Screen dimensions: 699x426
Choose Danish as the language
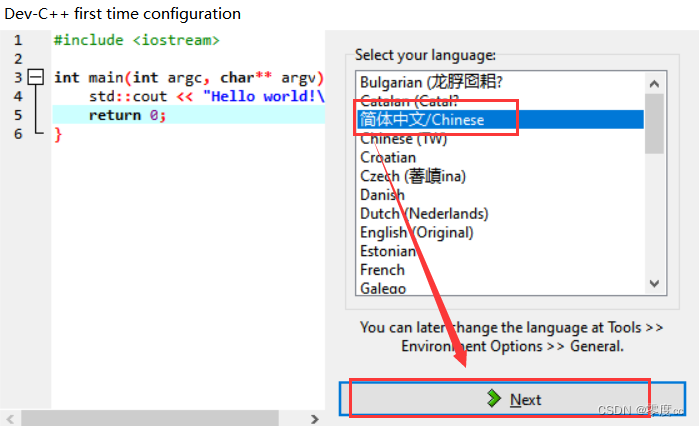[500, 195]
